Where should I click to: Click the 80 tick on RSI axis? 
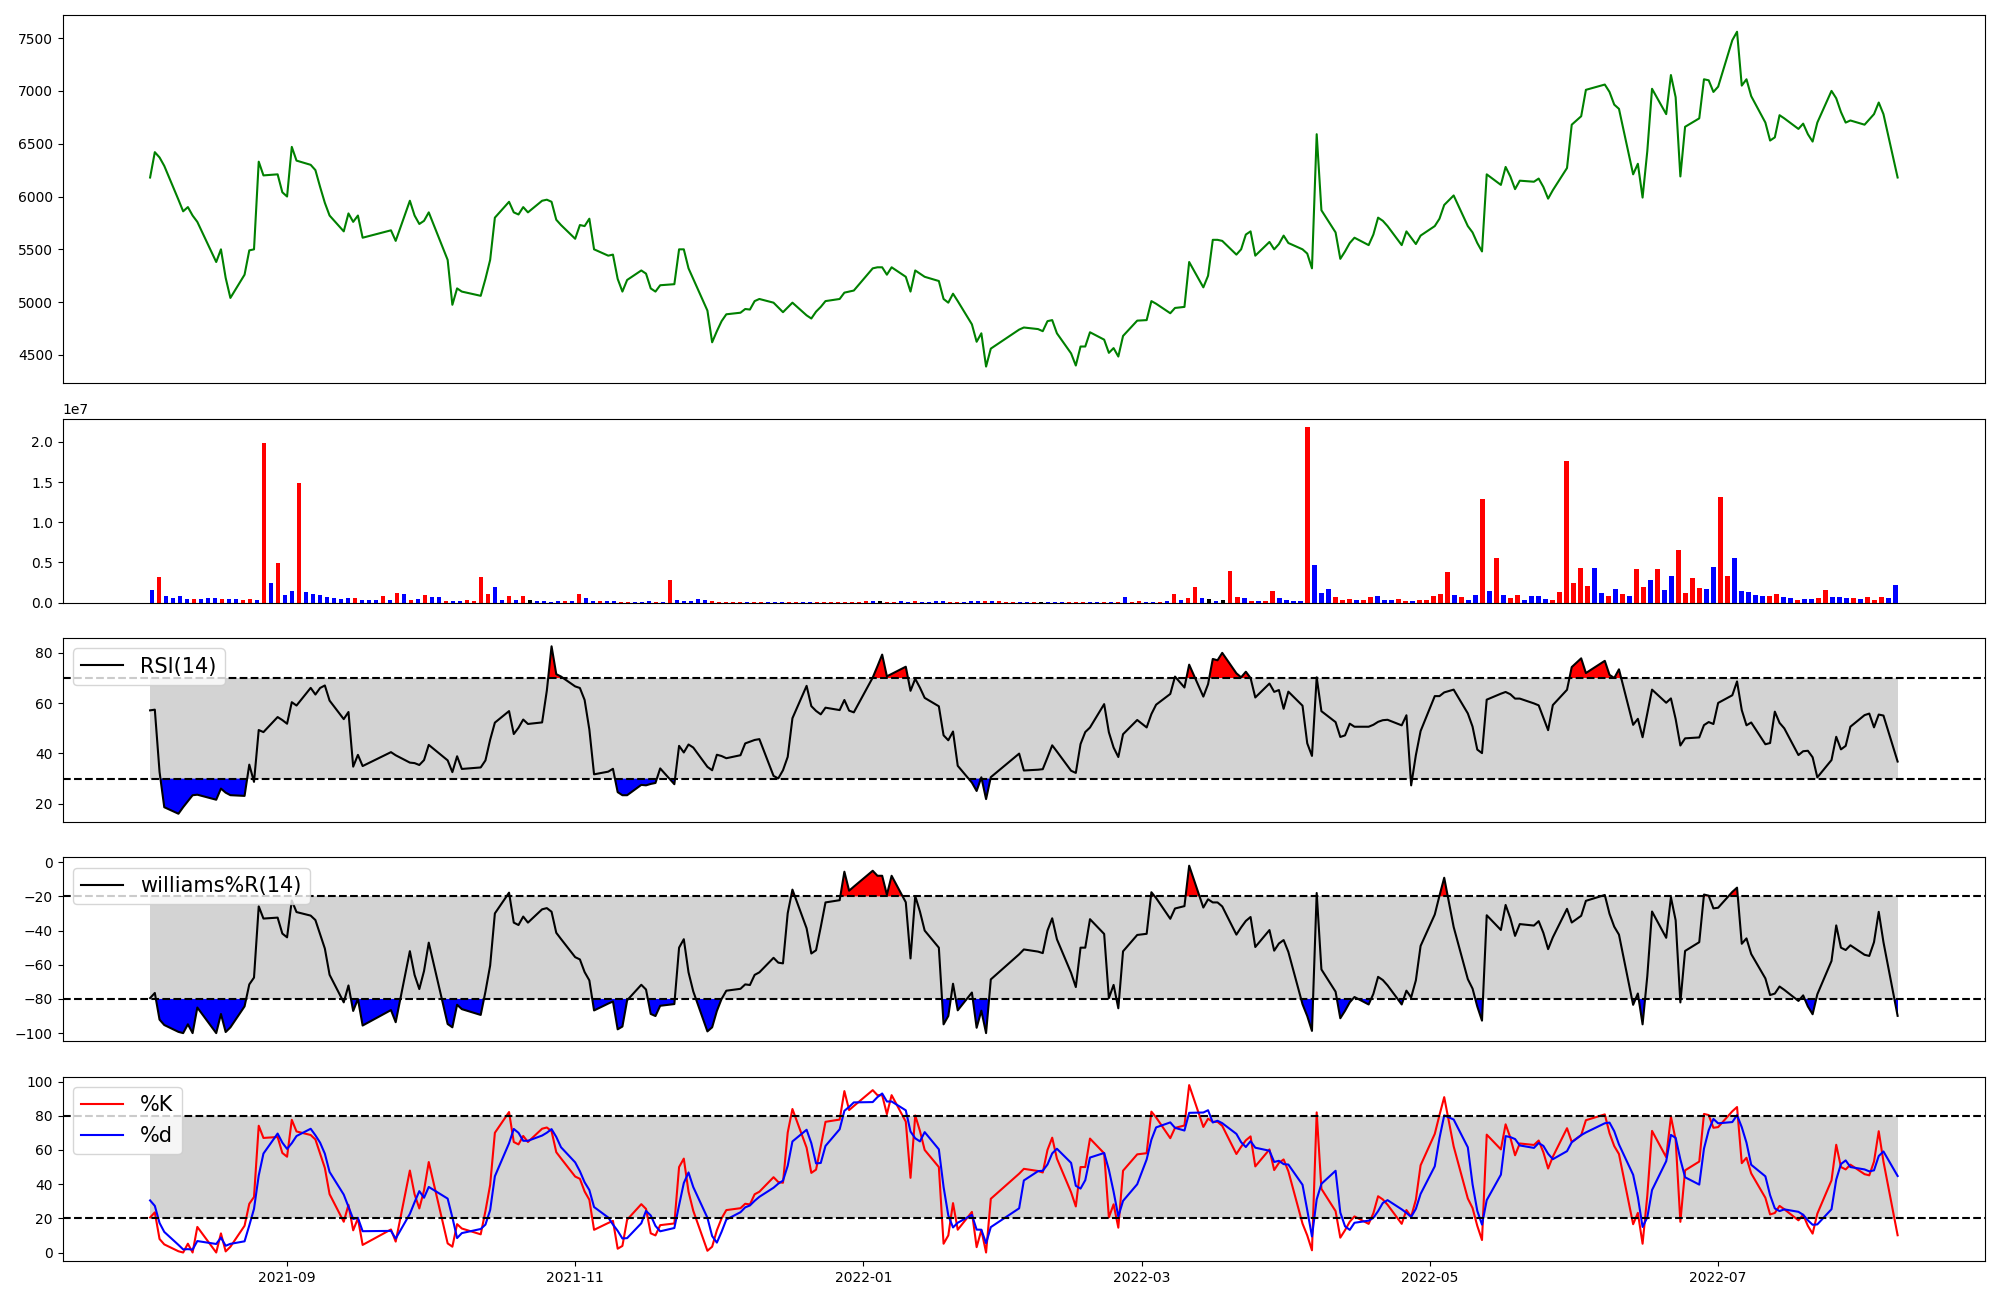43,654
